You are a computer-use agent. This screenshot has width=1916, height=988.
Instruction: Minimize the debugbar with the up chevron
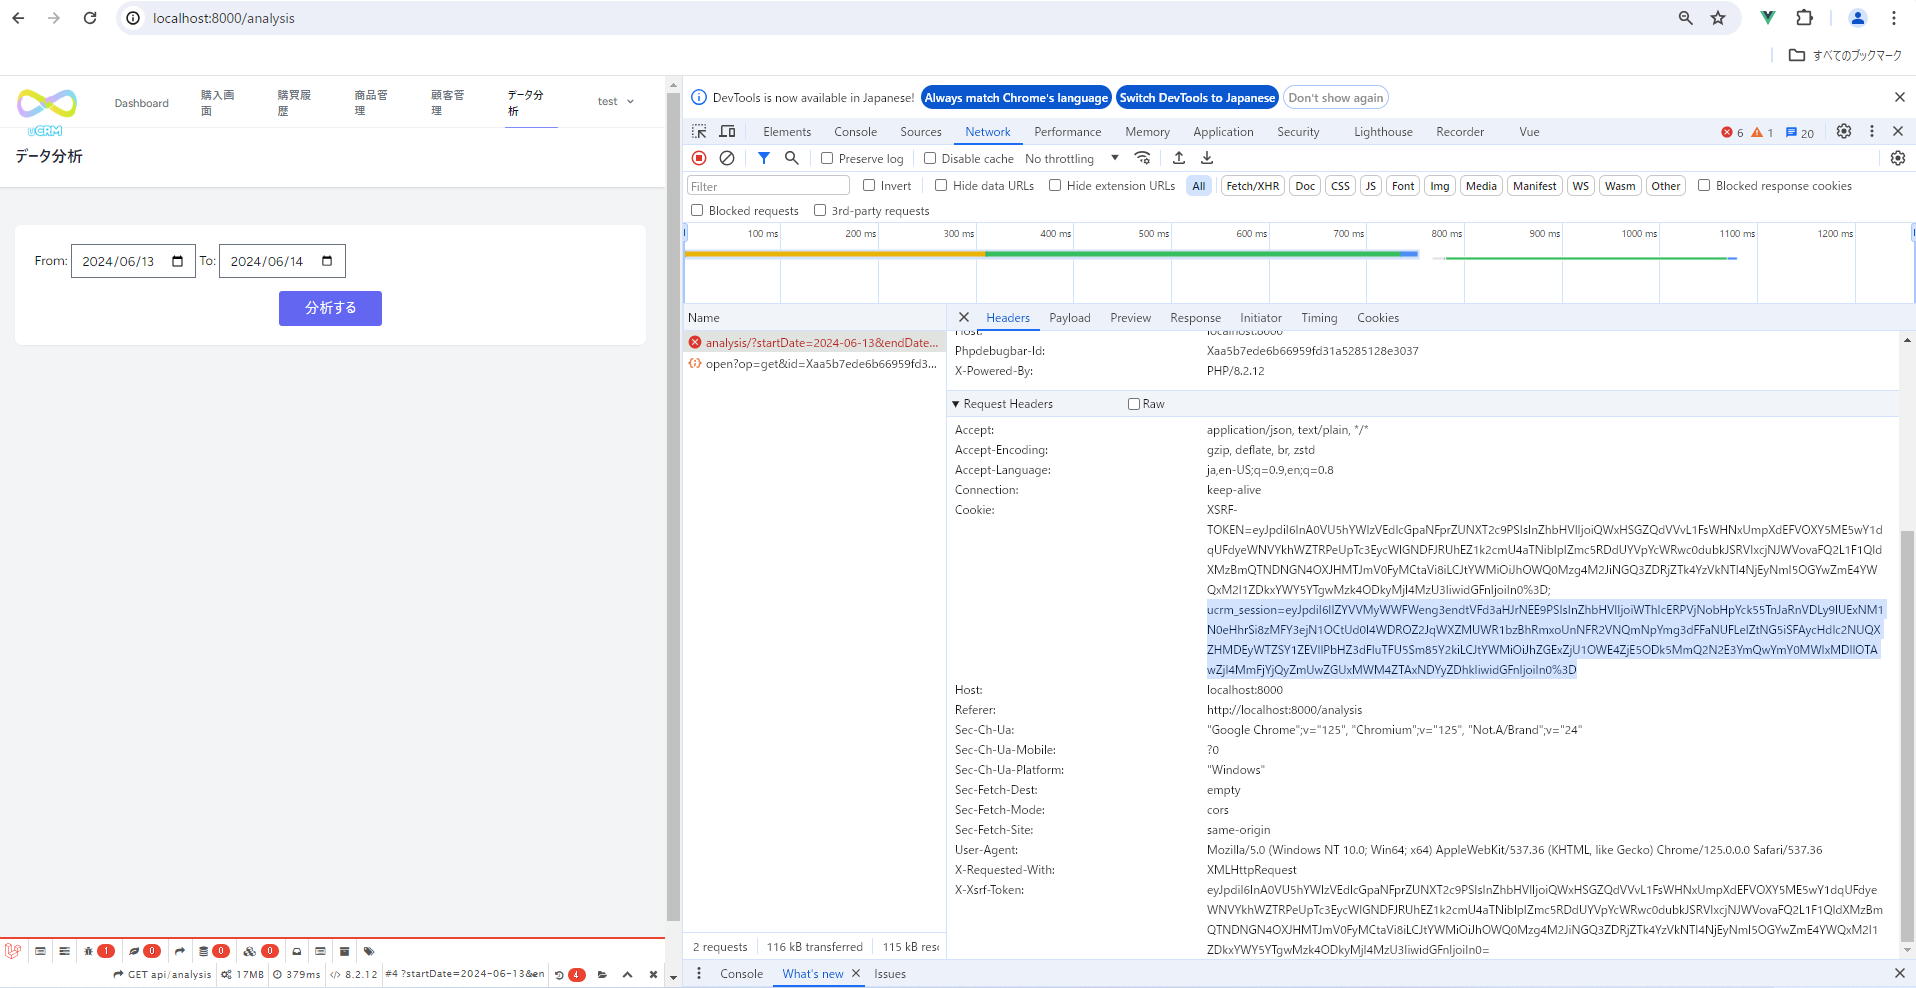627,974
